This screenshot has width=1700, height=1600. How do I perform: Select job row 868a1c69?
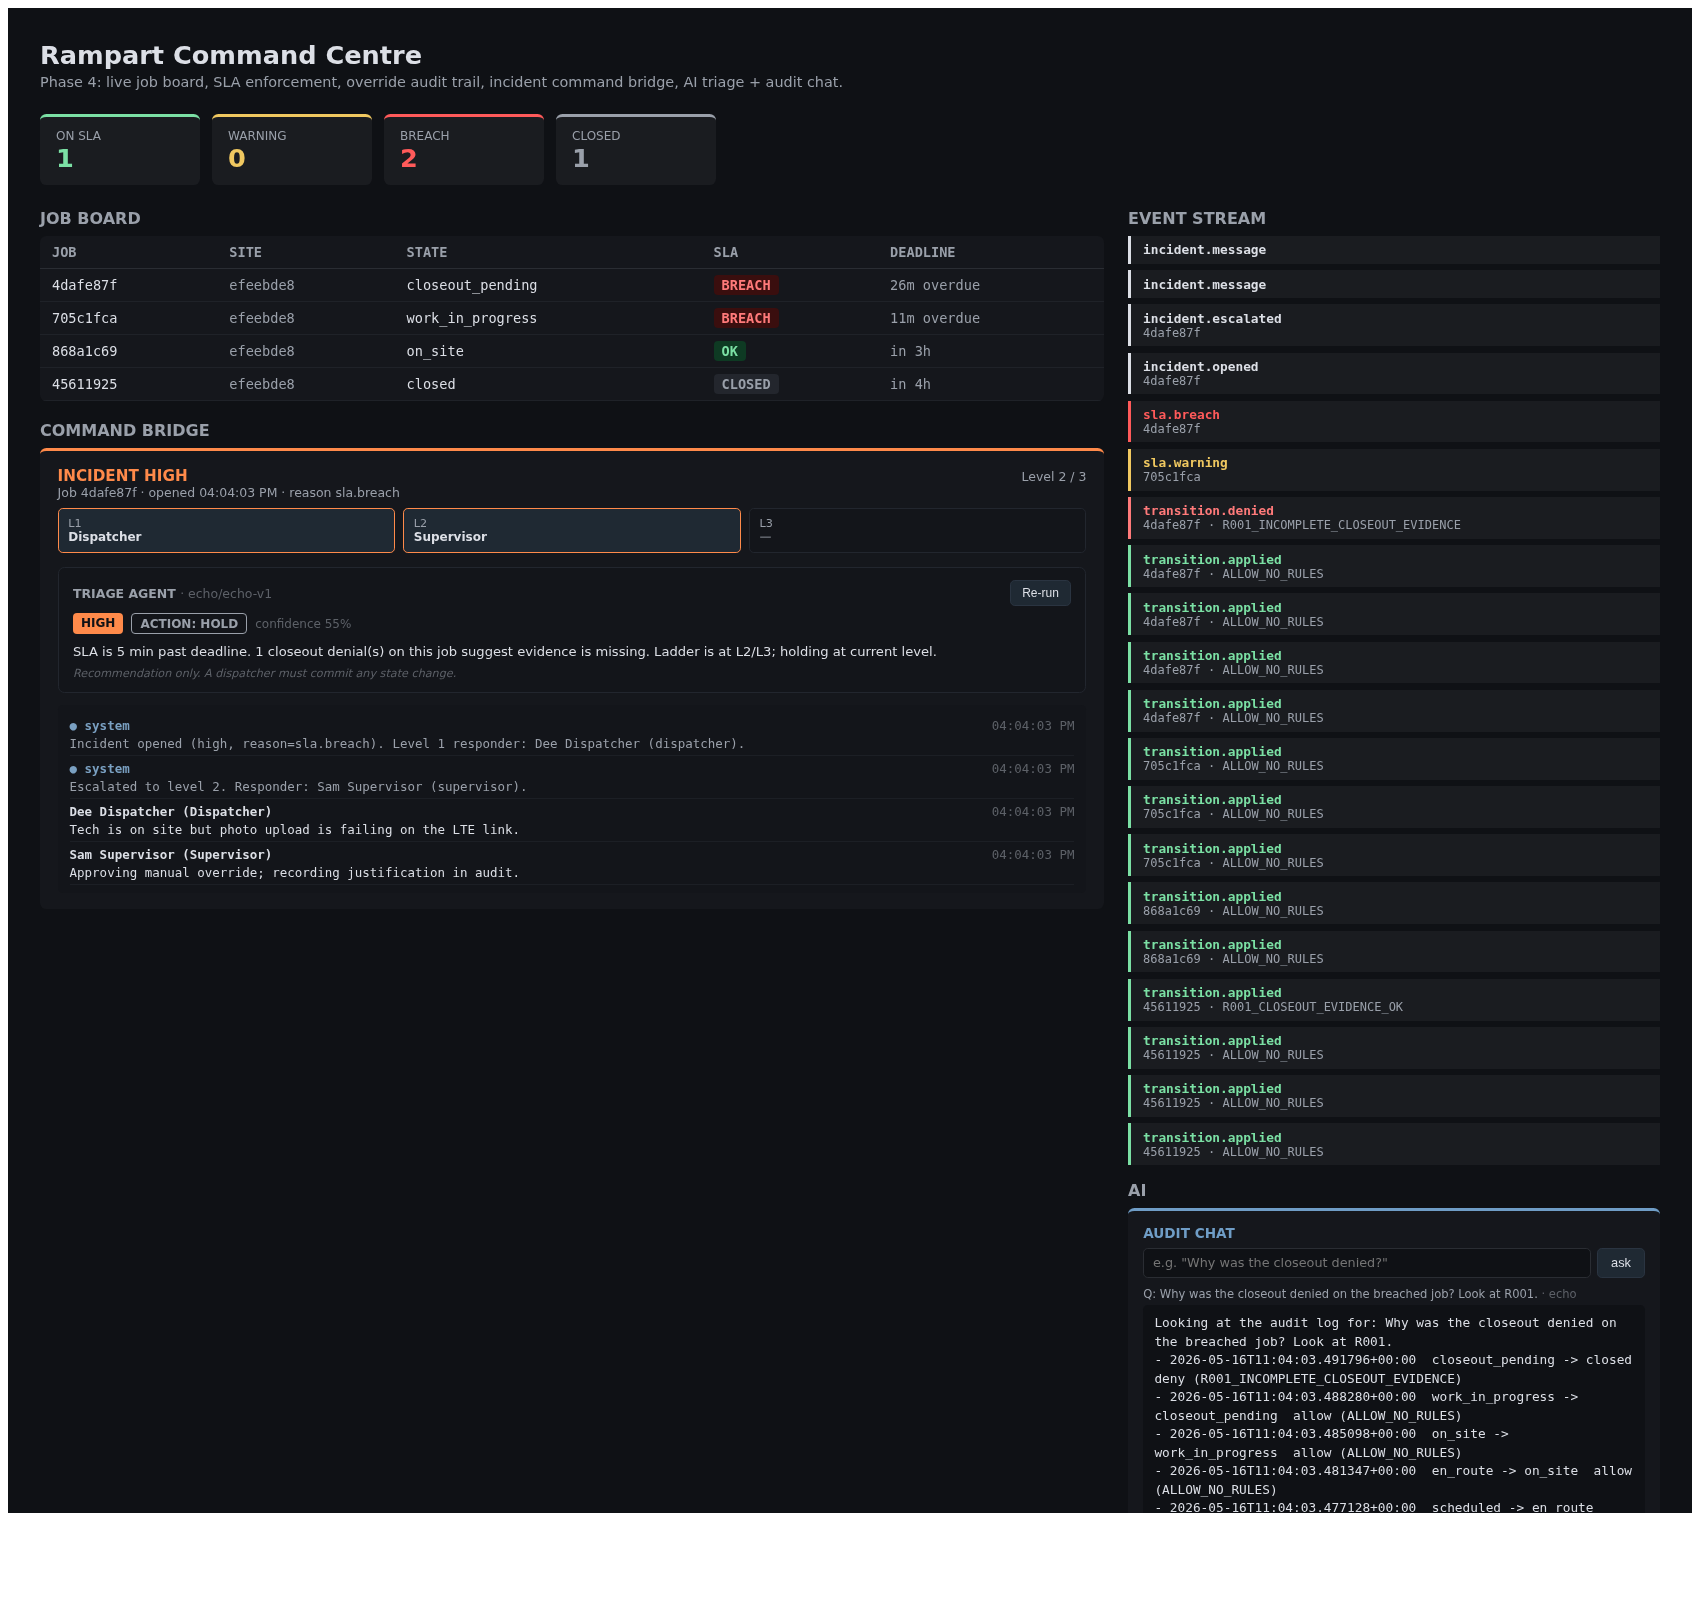572,351
